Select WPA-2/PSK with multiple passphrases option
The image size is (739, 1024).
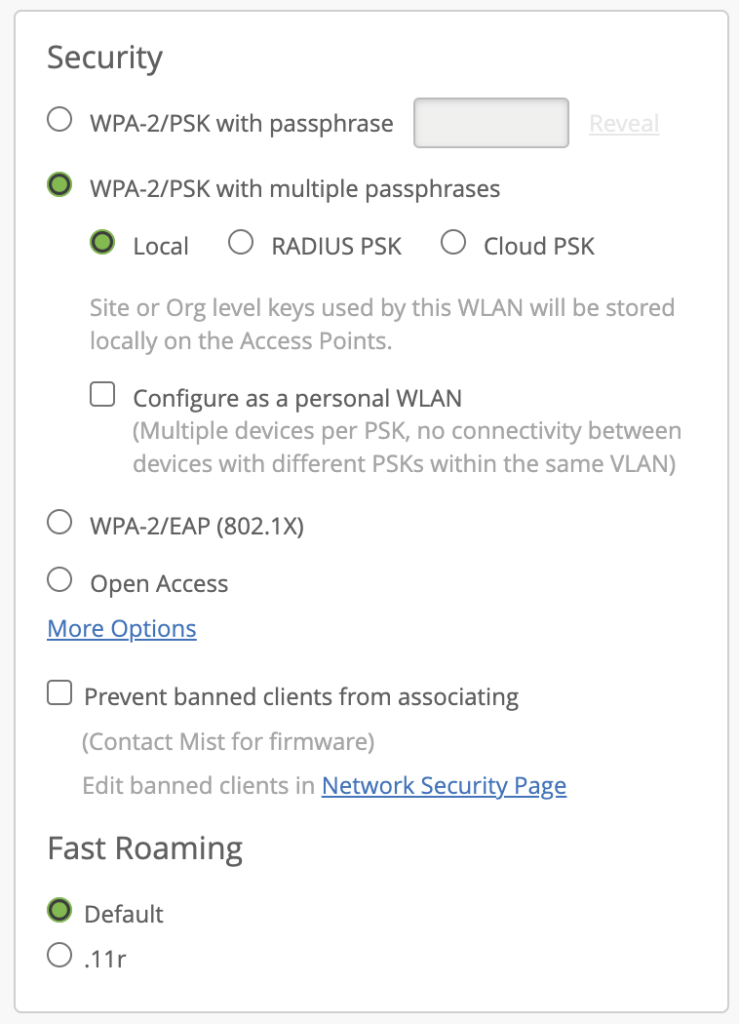[60, 185]
